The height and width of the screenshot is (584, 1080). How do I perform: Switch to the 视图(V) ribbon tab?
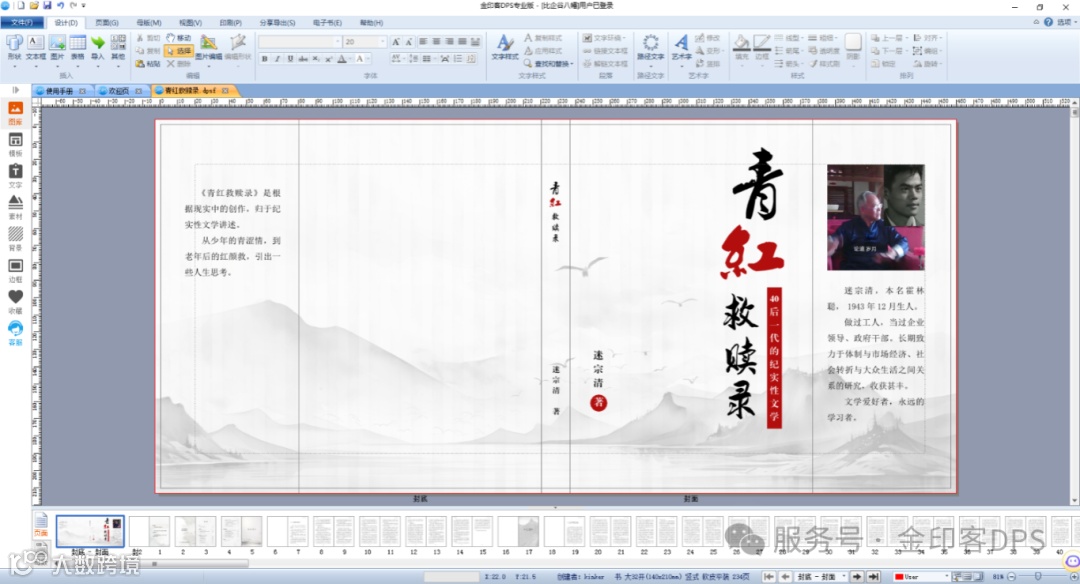[x=190, y=23]
